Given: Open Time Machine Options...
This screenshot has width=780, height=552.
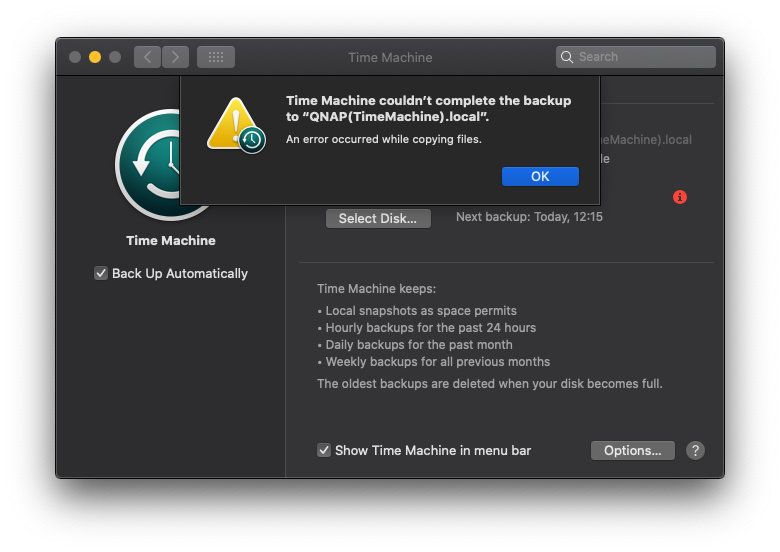Looking at the screenshot, I should (x=632, y=451).
